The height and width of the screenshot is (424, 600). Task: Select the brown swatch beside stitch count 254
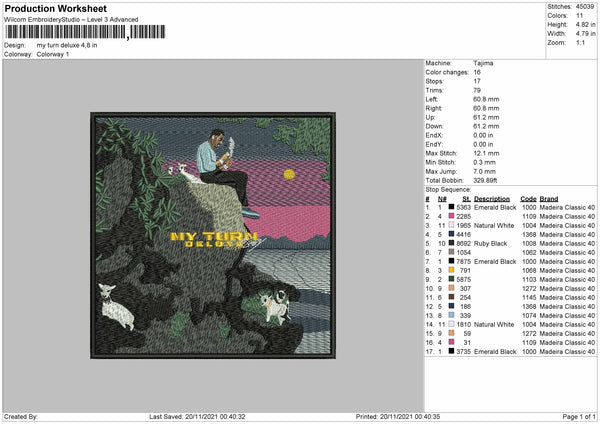pyautogui.click(x=451, y=297)
